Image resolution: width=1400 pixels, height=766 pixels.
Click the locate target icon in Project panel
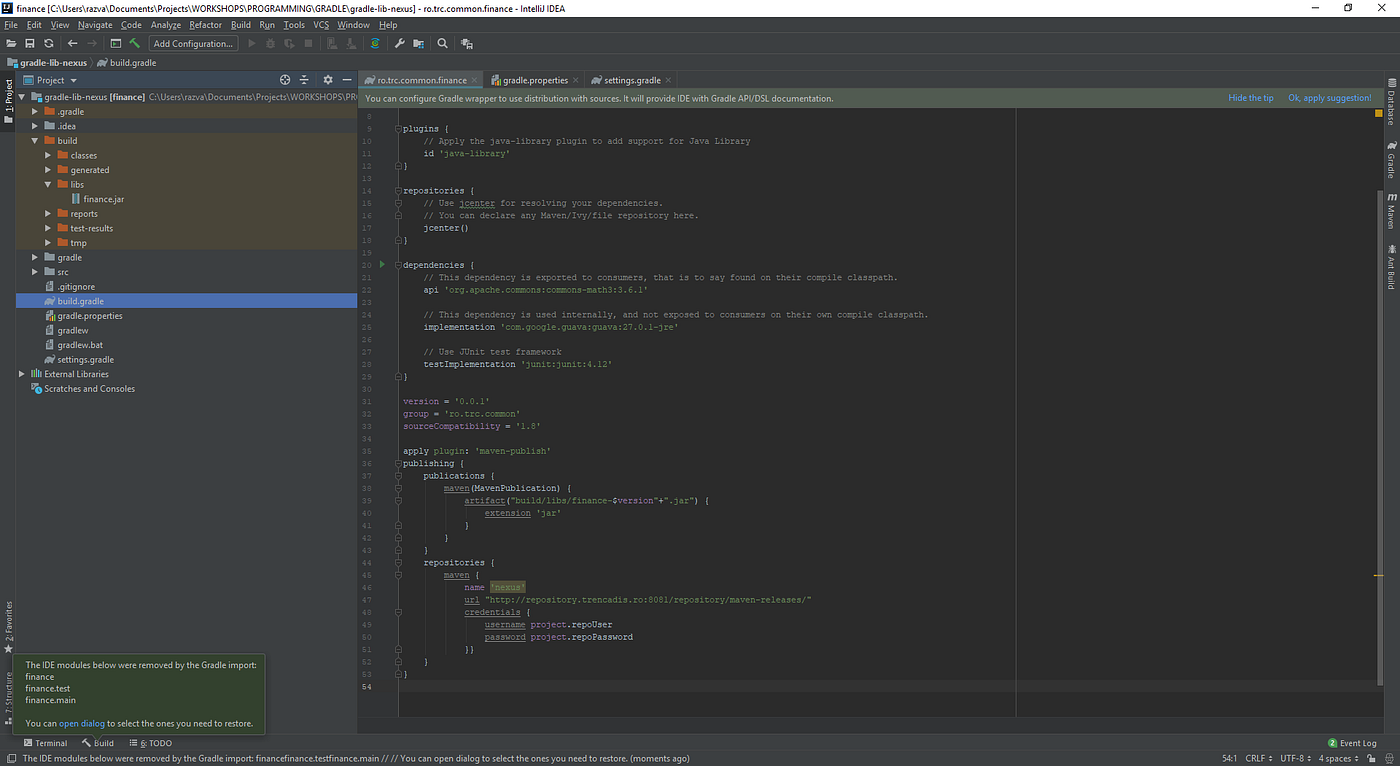tap(285, 80)
